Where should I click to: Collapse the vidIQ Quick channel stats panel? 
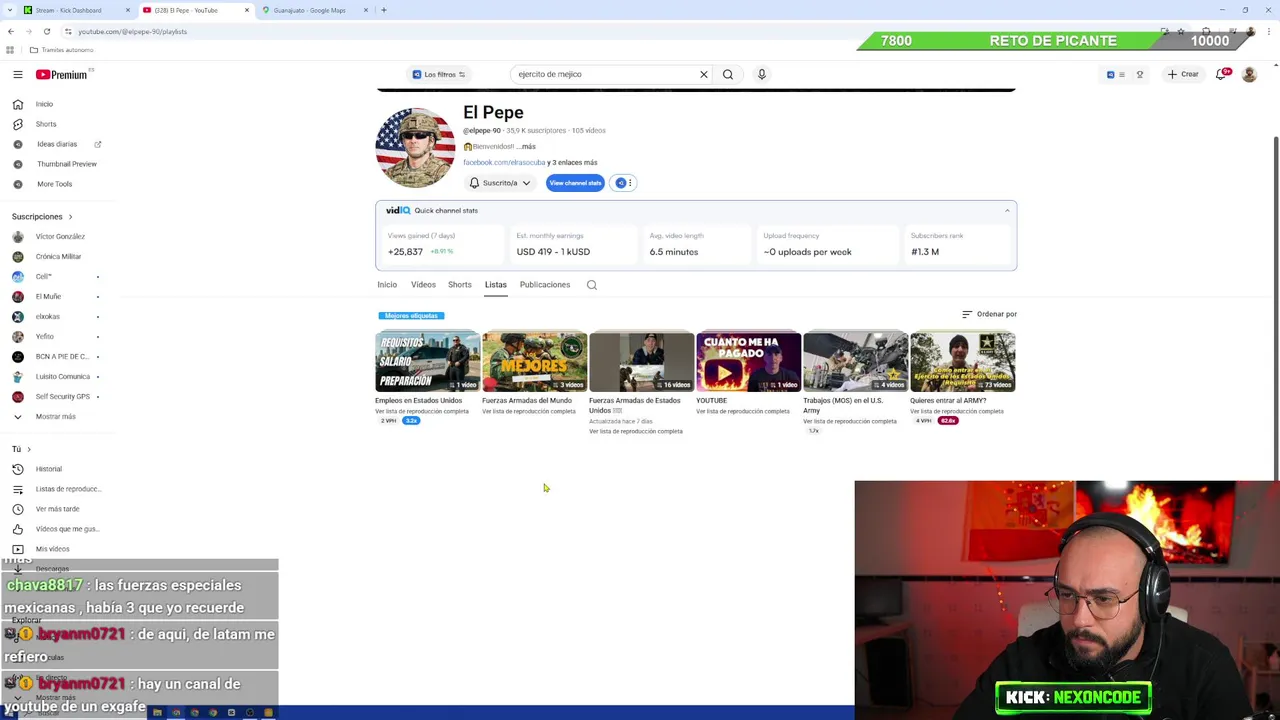(1007, 210)
